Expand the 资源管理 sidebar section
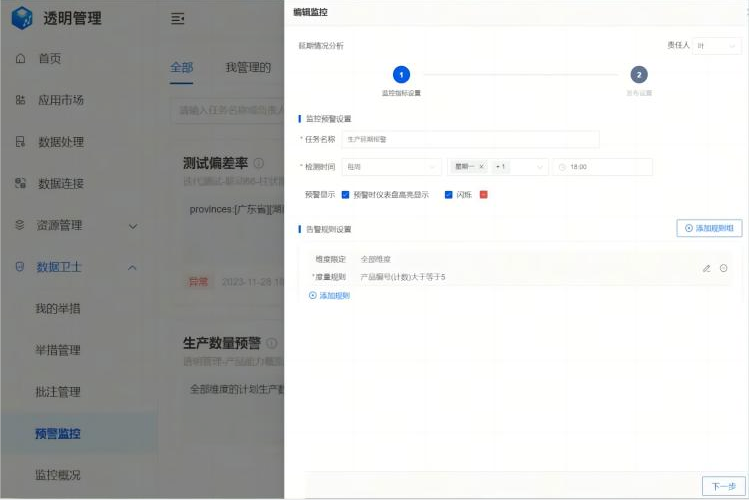This screenshot has width=749, height=500. [132, 226]
